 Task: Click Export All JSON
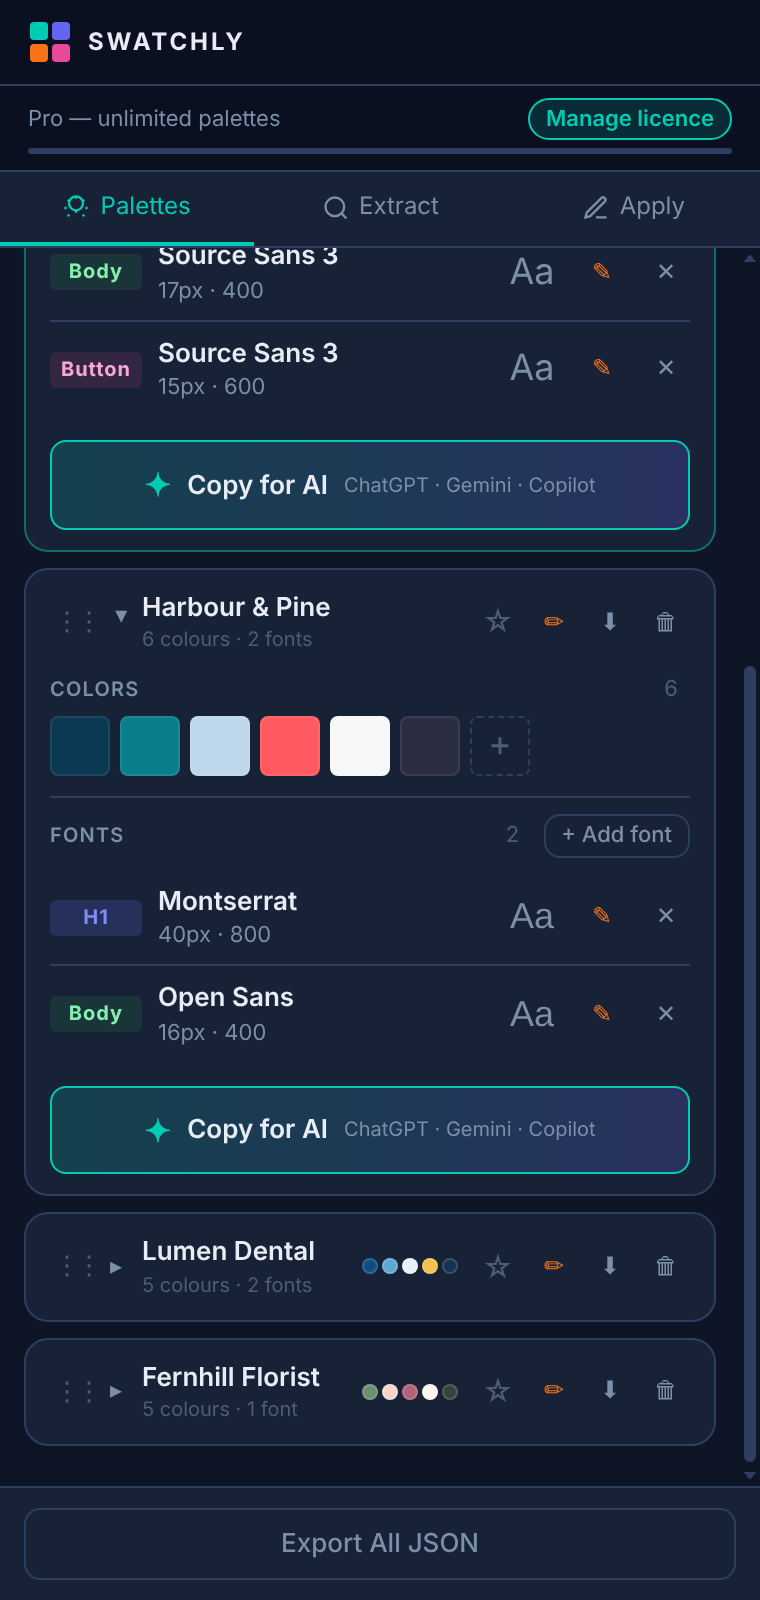coord(380,1543)
